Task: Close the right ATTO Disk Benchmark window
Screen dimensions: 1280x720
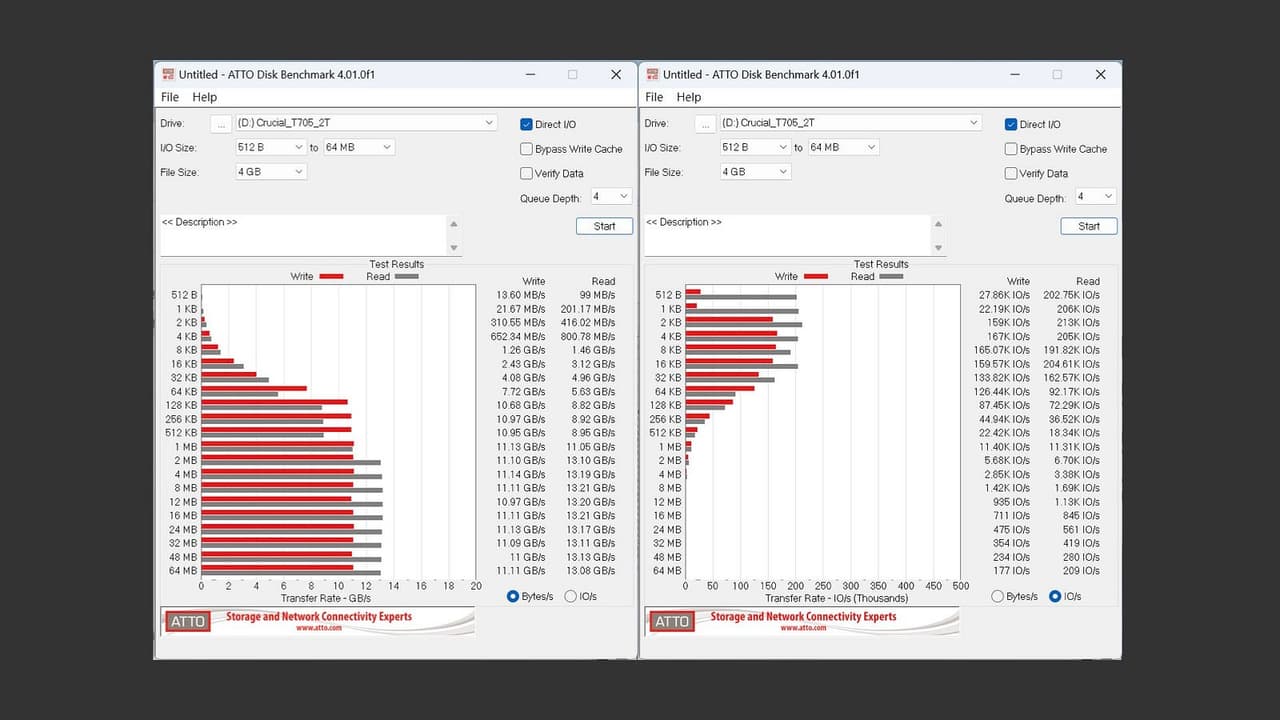Action: (1100, 74)
